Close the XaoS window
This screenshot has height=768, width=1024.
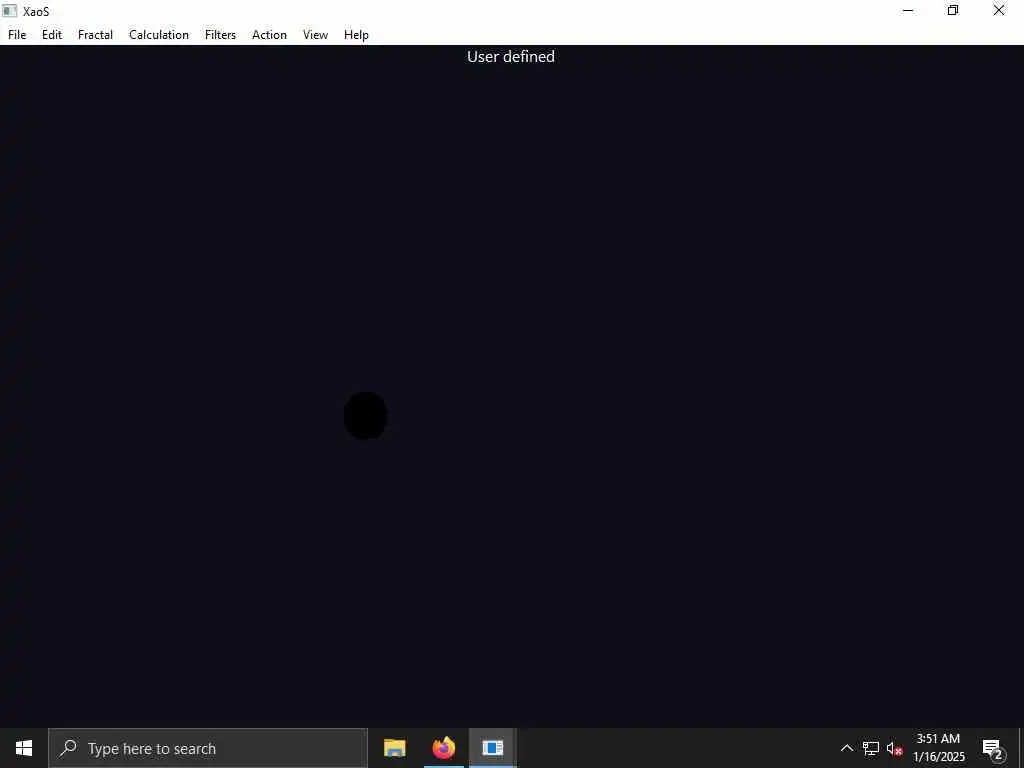click(x=999, y=10)
